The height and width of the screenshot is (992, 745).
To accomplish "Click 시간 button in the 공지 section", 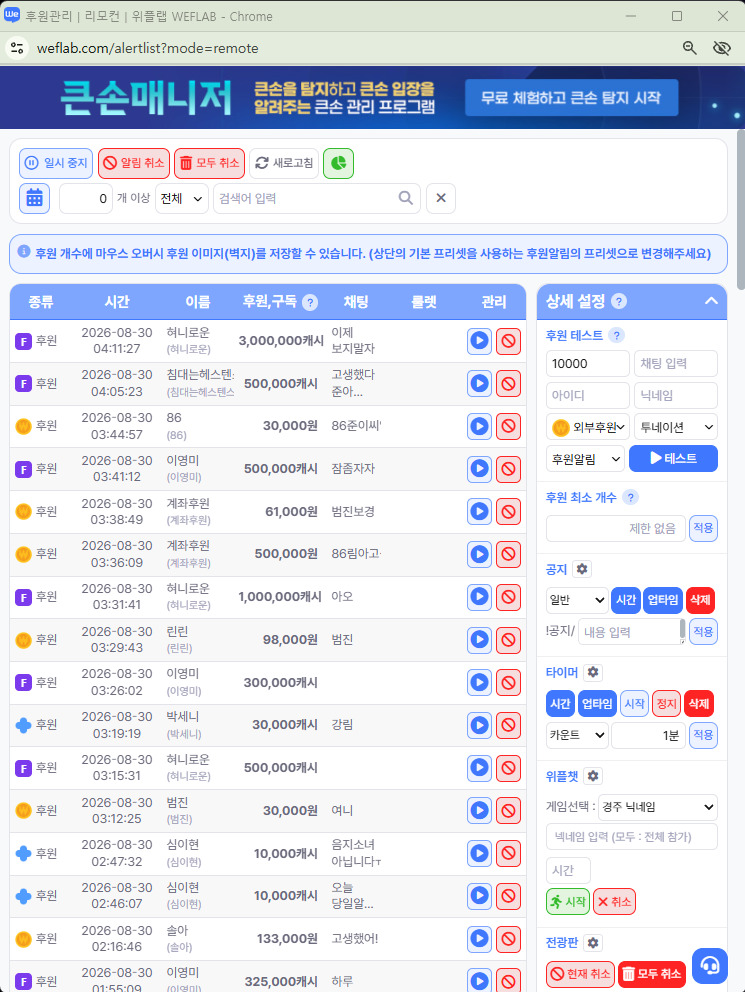I will pos(626,600).
